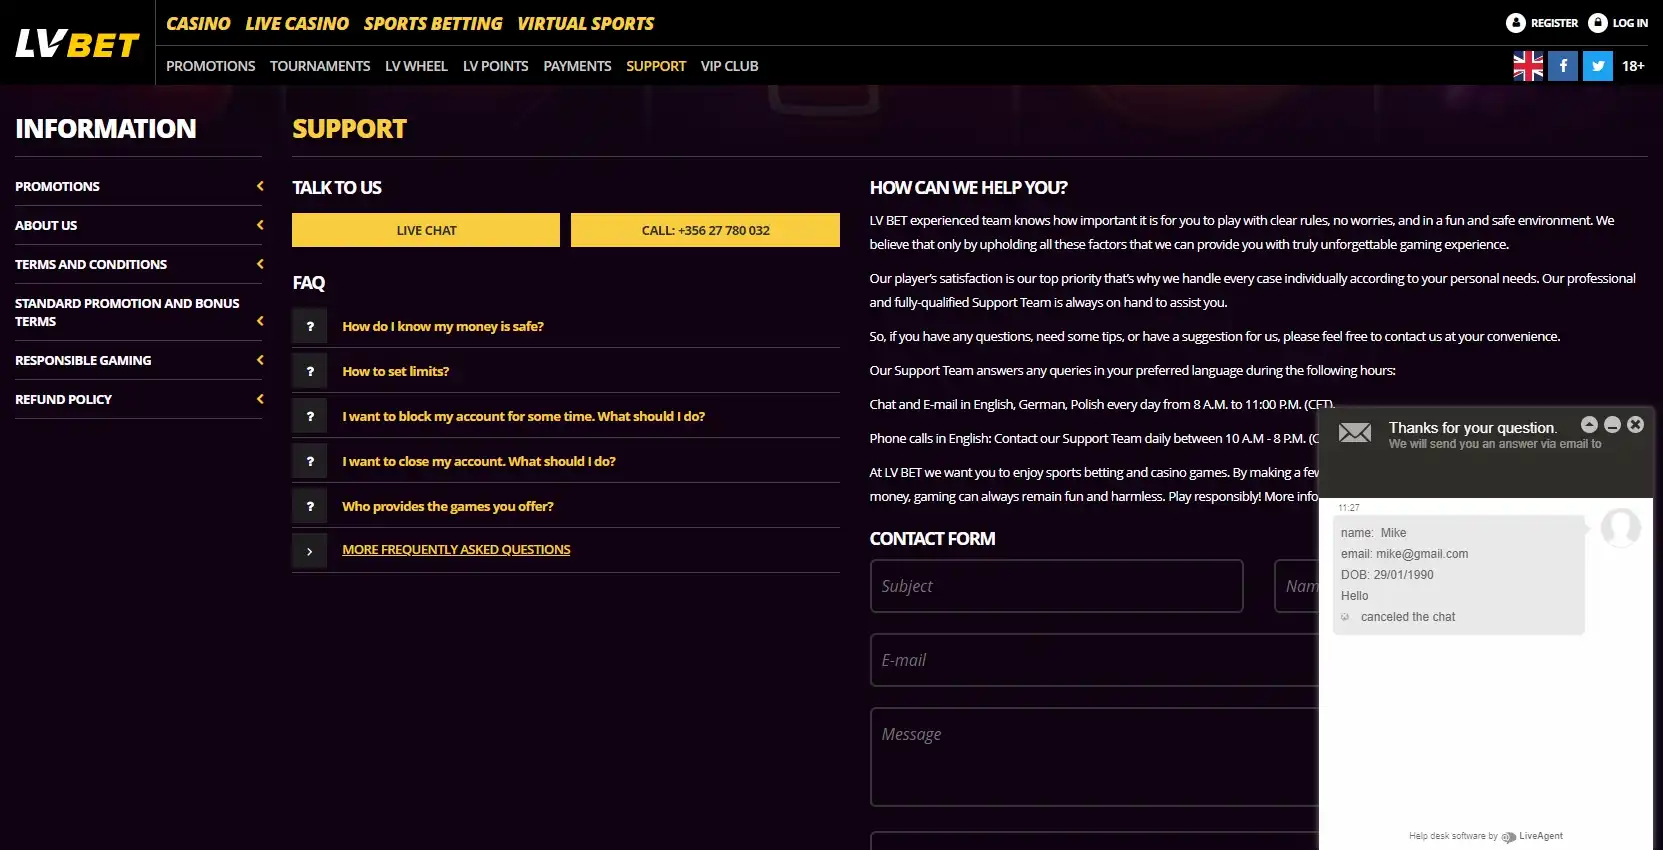Viewport: 1663px width, 850px height.
Task: Focus the Subject input field
Action: [x=1057, y=586]
